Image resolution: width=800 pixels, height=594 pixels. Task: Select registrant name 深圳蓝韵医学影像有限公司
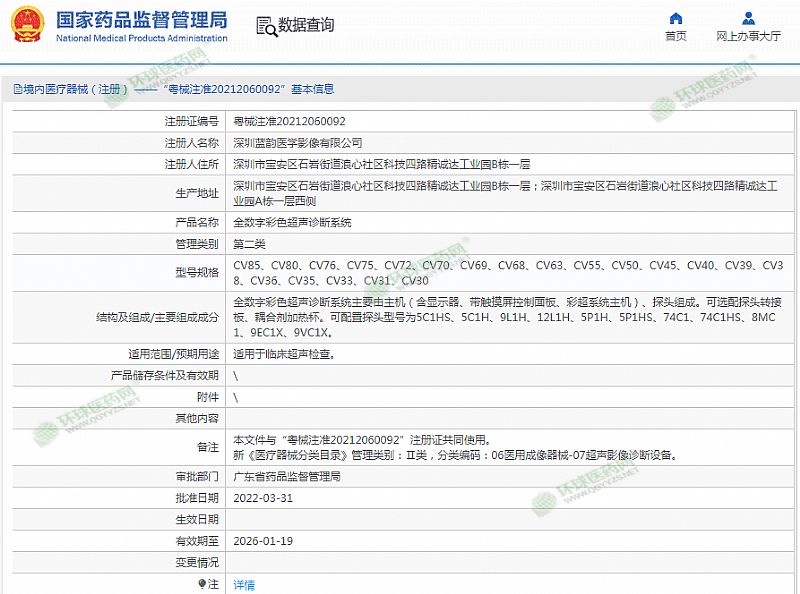298,143
